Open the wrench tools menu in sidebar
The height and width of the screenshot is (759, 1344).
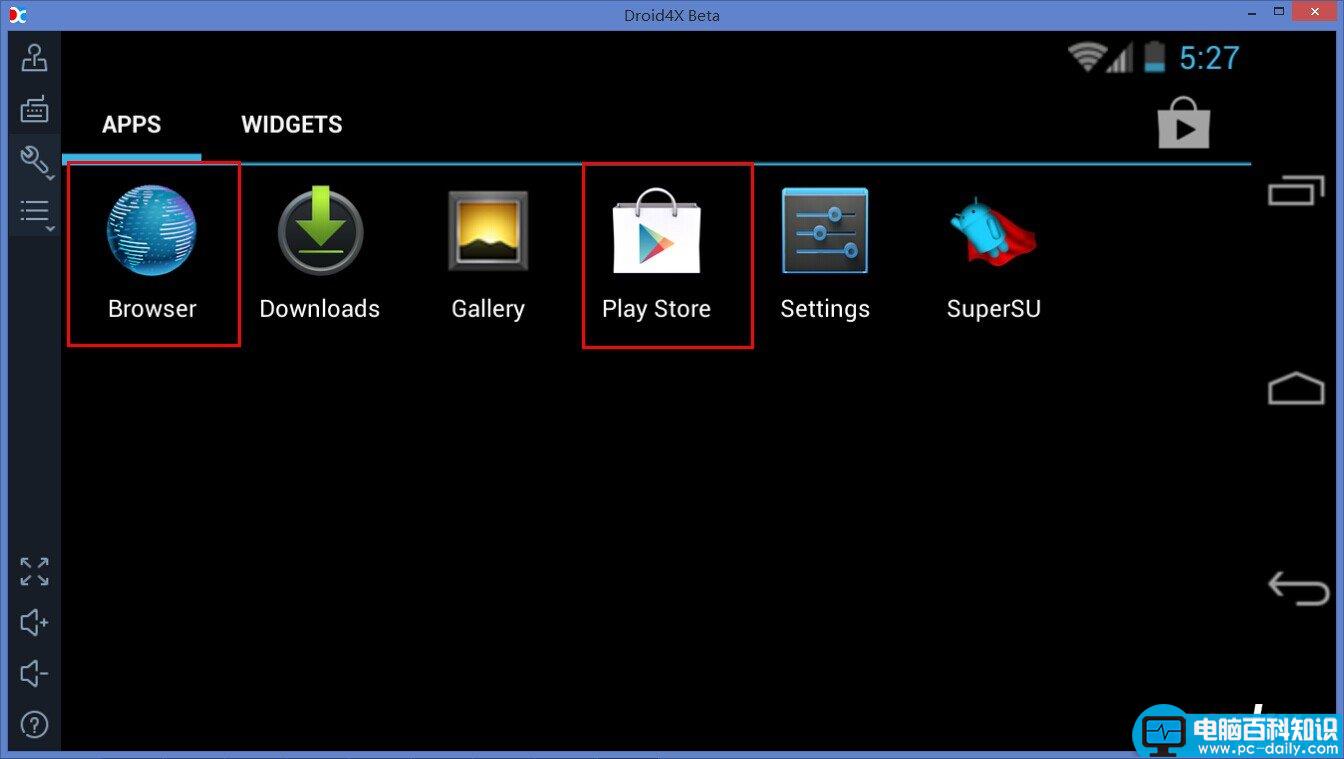tap(35, 160)
